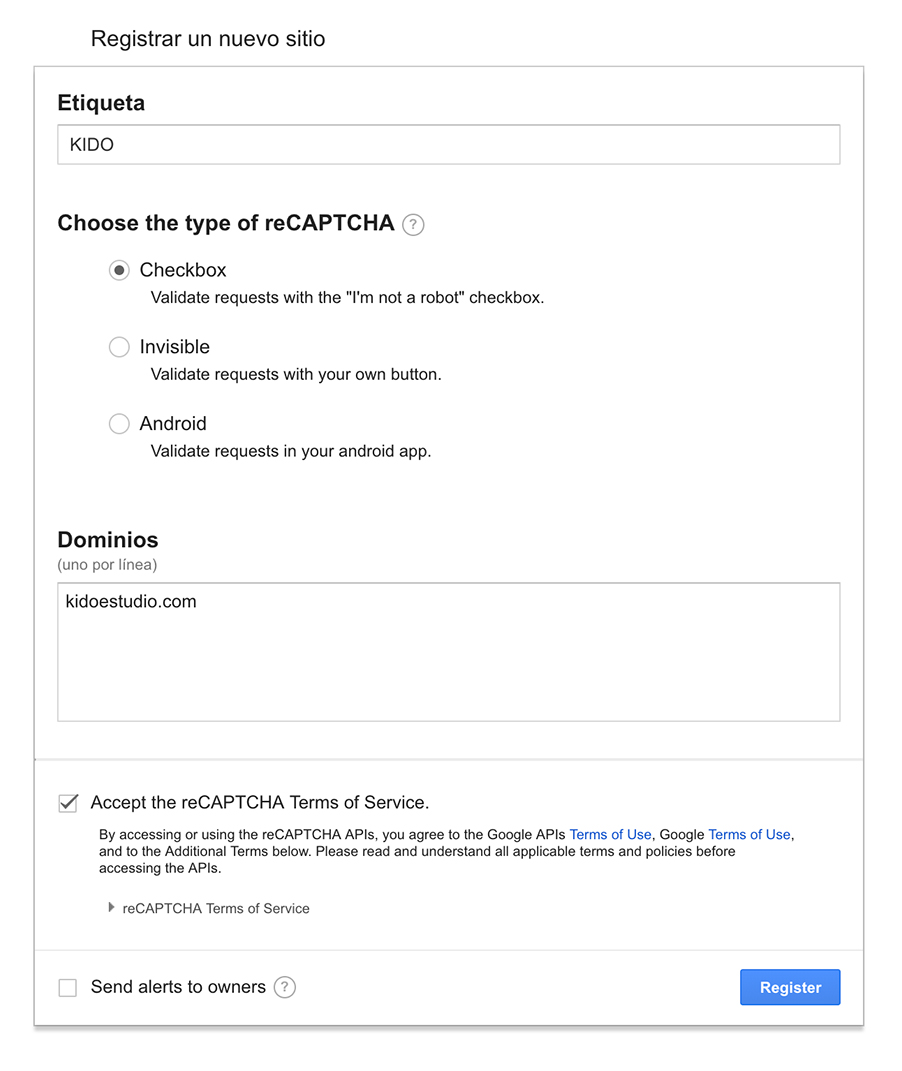
Task: Click the "Checkbox" option label text
Action: pyautogui.click(x=183, y=270)
